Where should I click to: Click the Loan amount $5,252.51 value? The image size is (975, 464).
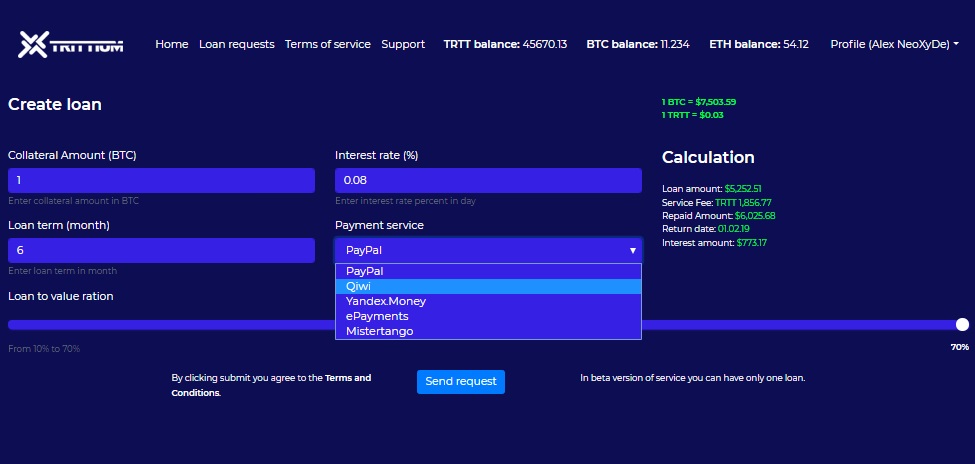coord(743,188)
